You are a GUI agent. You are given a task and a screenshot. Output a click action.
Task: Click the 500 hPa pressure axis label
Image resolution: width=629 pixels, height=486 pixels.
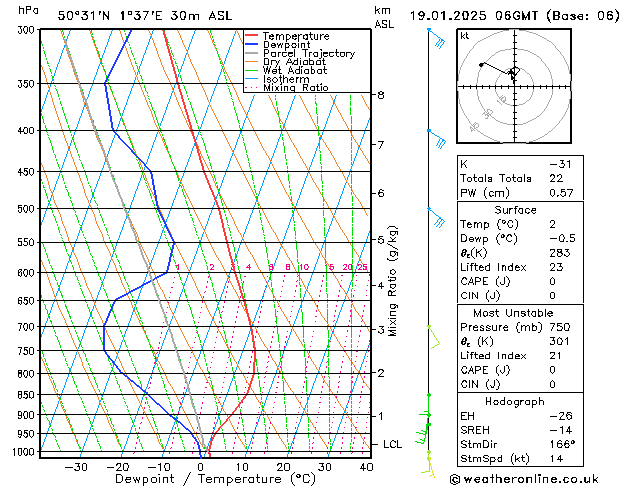(x=27, y=209)
